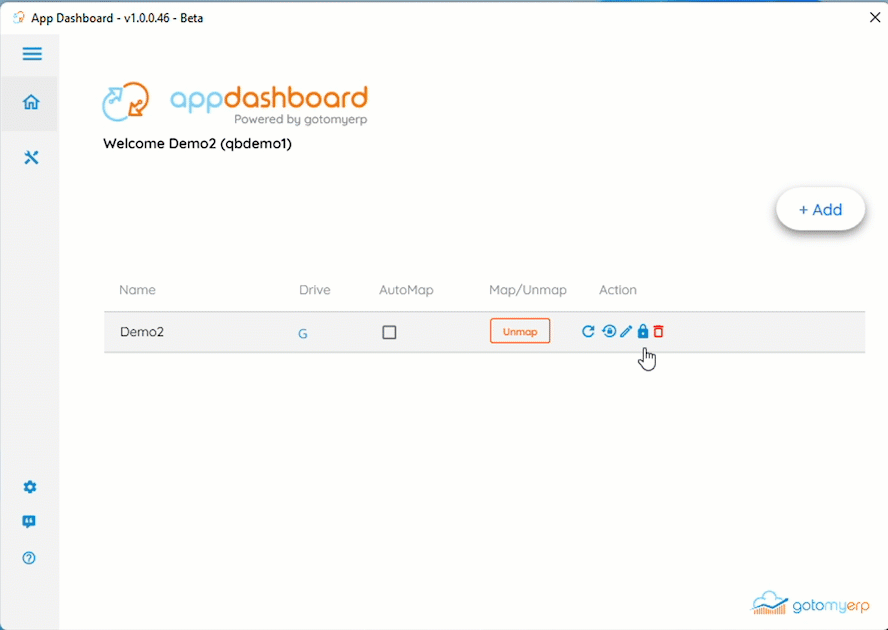Close the App Dashboard window
The image size is (888, 630).
coord(874,18)
